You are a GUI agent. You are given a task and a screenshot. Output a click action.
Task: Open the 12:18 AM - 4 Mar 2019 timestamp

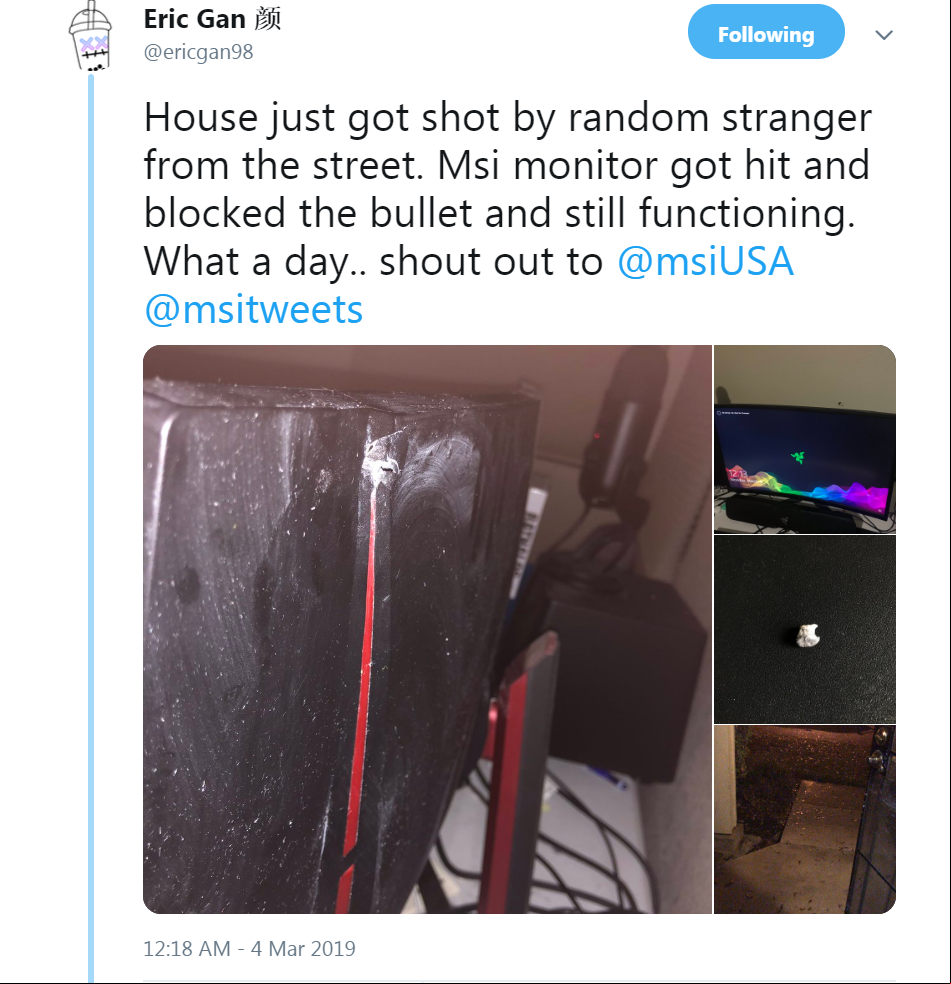click(x=249, y=948)
